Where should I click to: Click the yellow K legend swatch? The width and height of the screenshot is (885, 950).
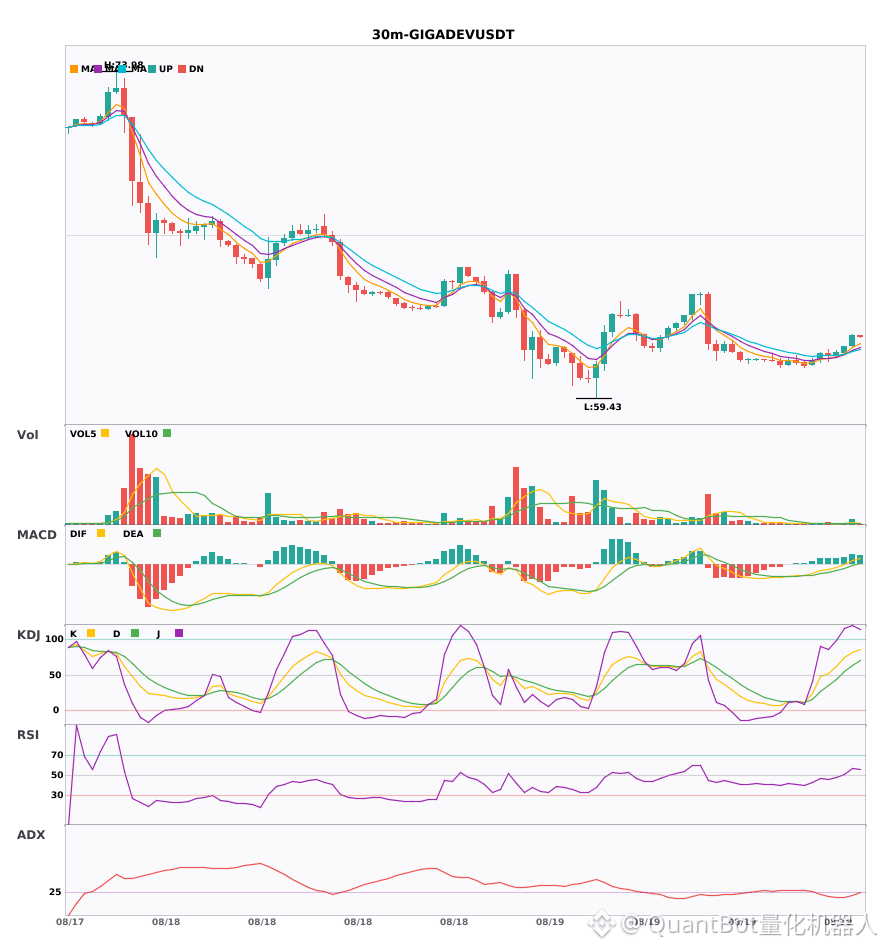click(x=91, y=633)
